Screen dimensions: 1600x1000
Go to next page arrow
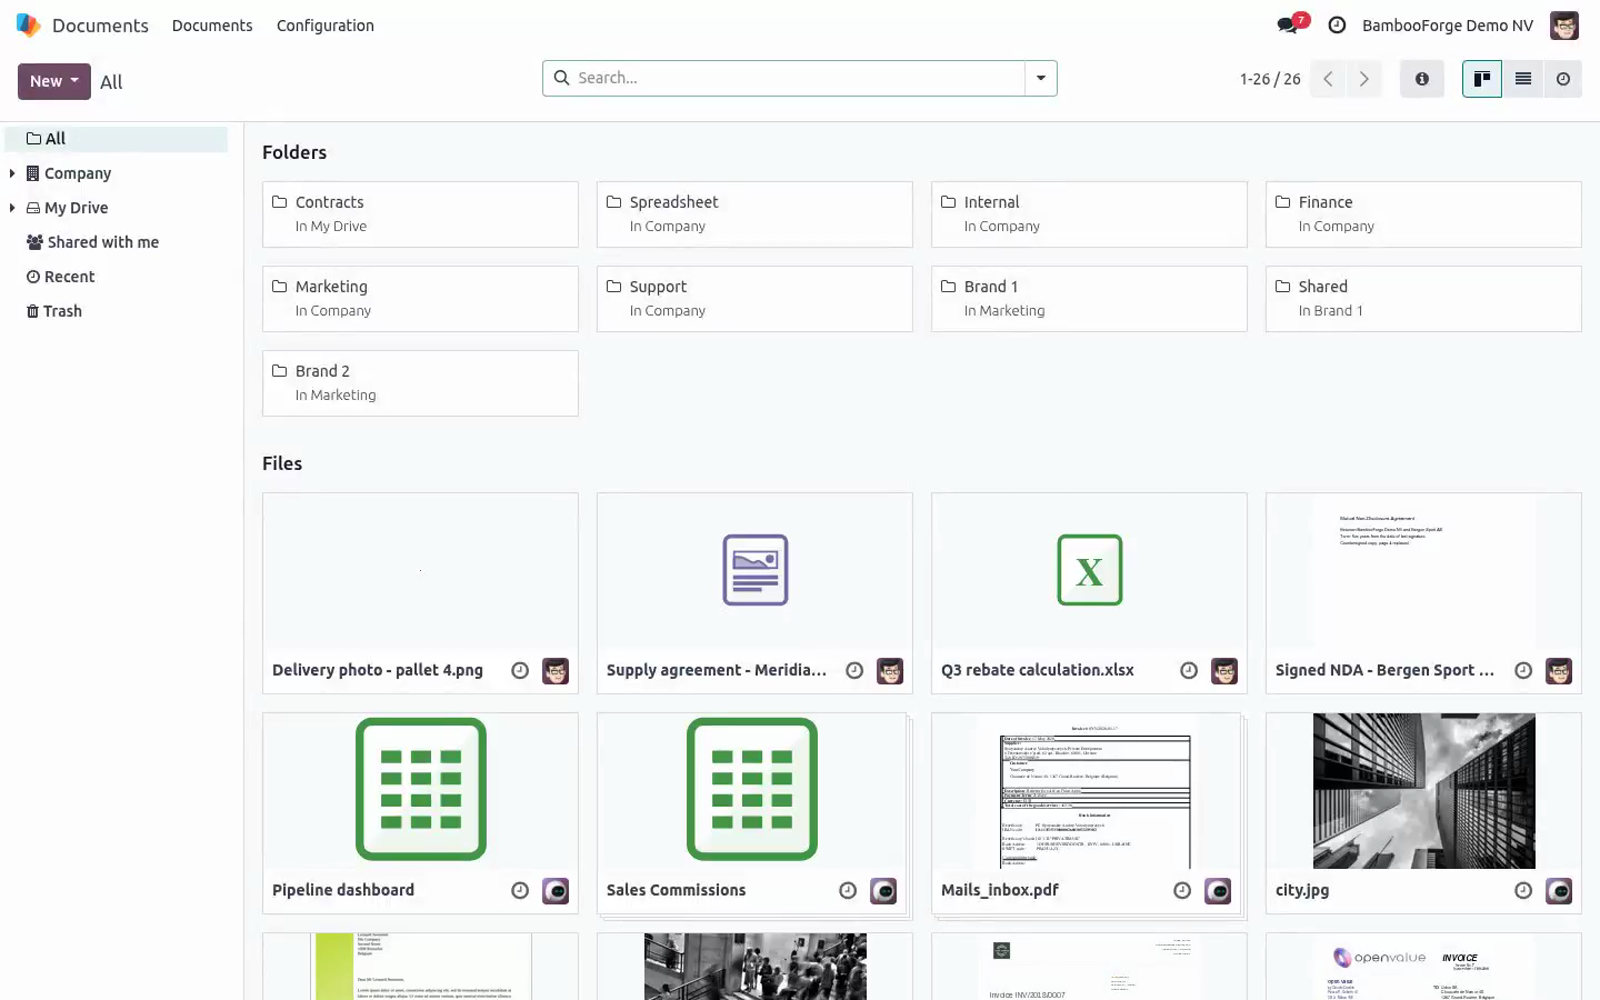click(x=1364, y=79)
